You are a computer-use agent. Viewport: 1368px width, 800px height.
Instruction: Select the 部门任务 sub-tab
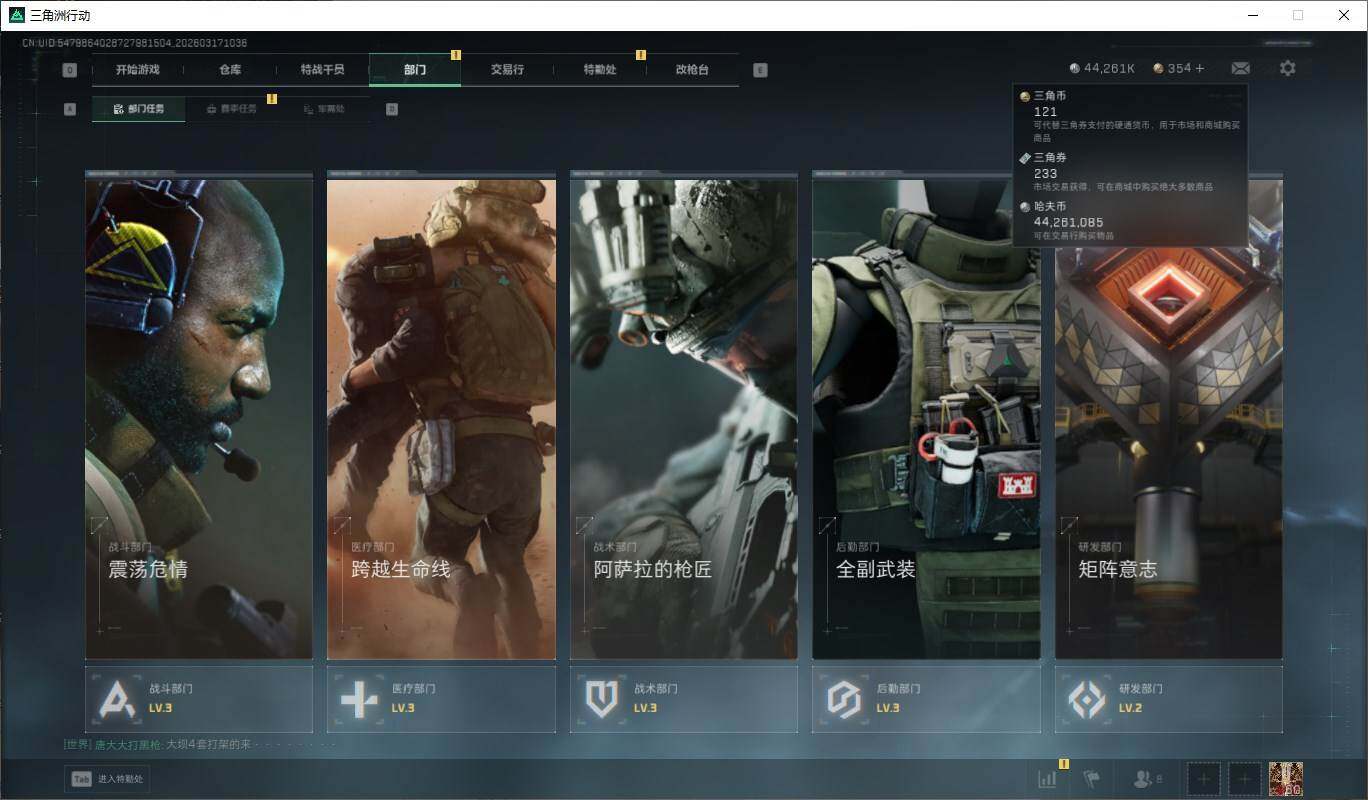(x=138, y=109)
